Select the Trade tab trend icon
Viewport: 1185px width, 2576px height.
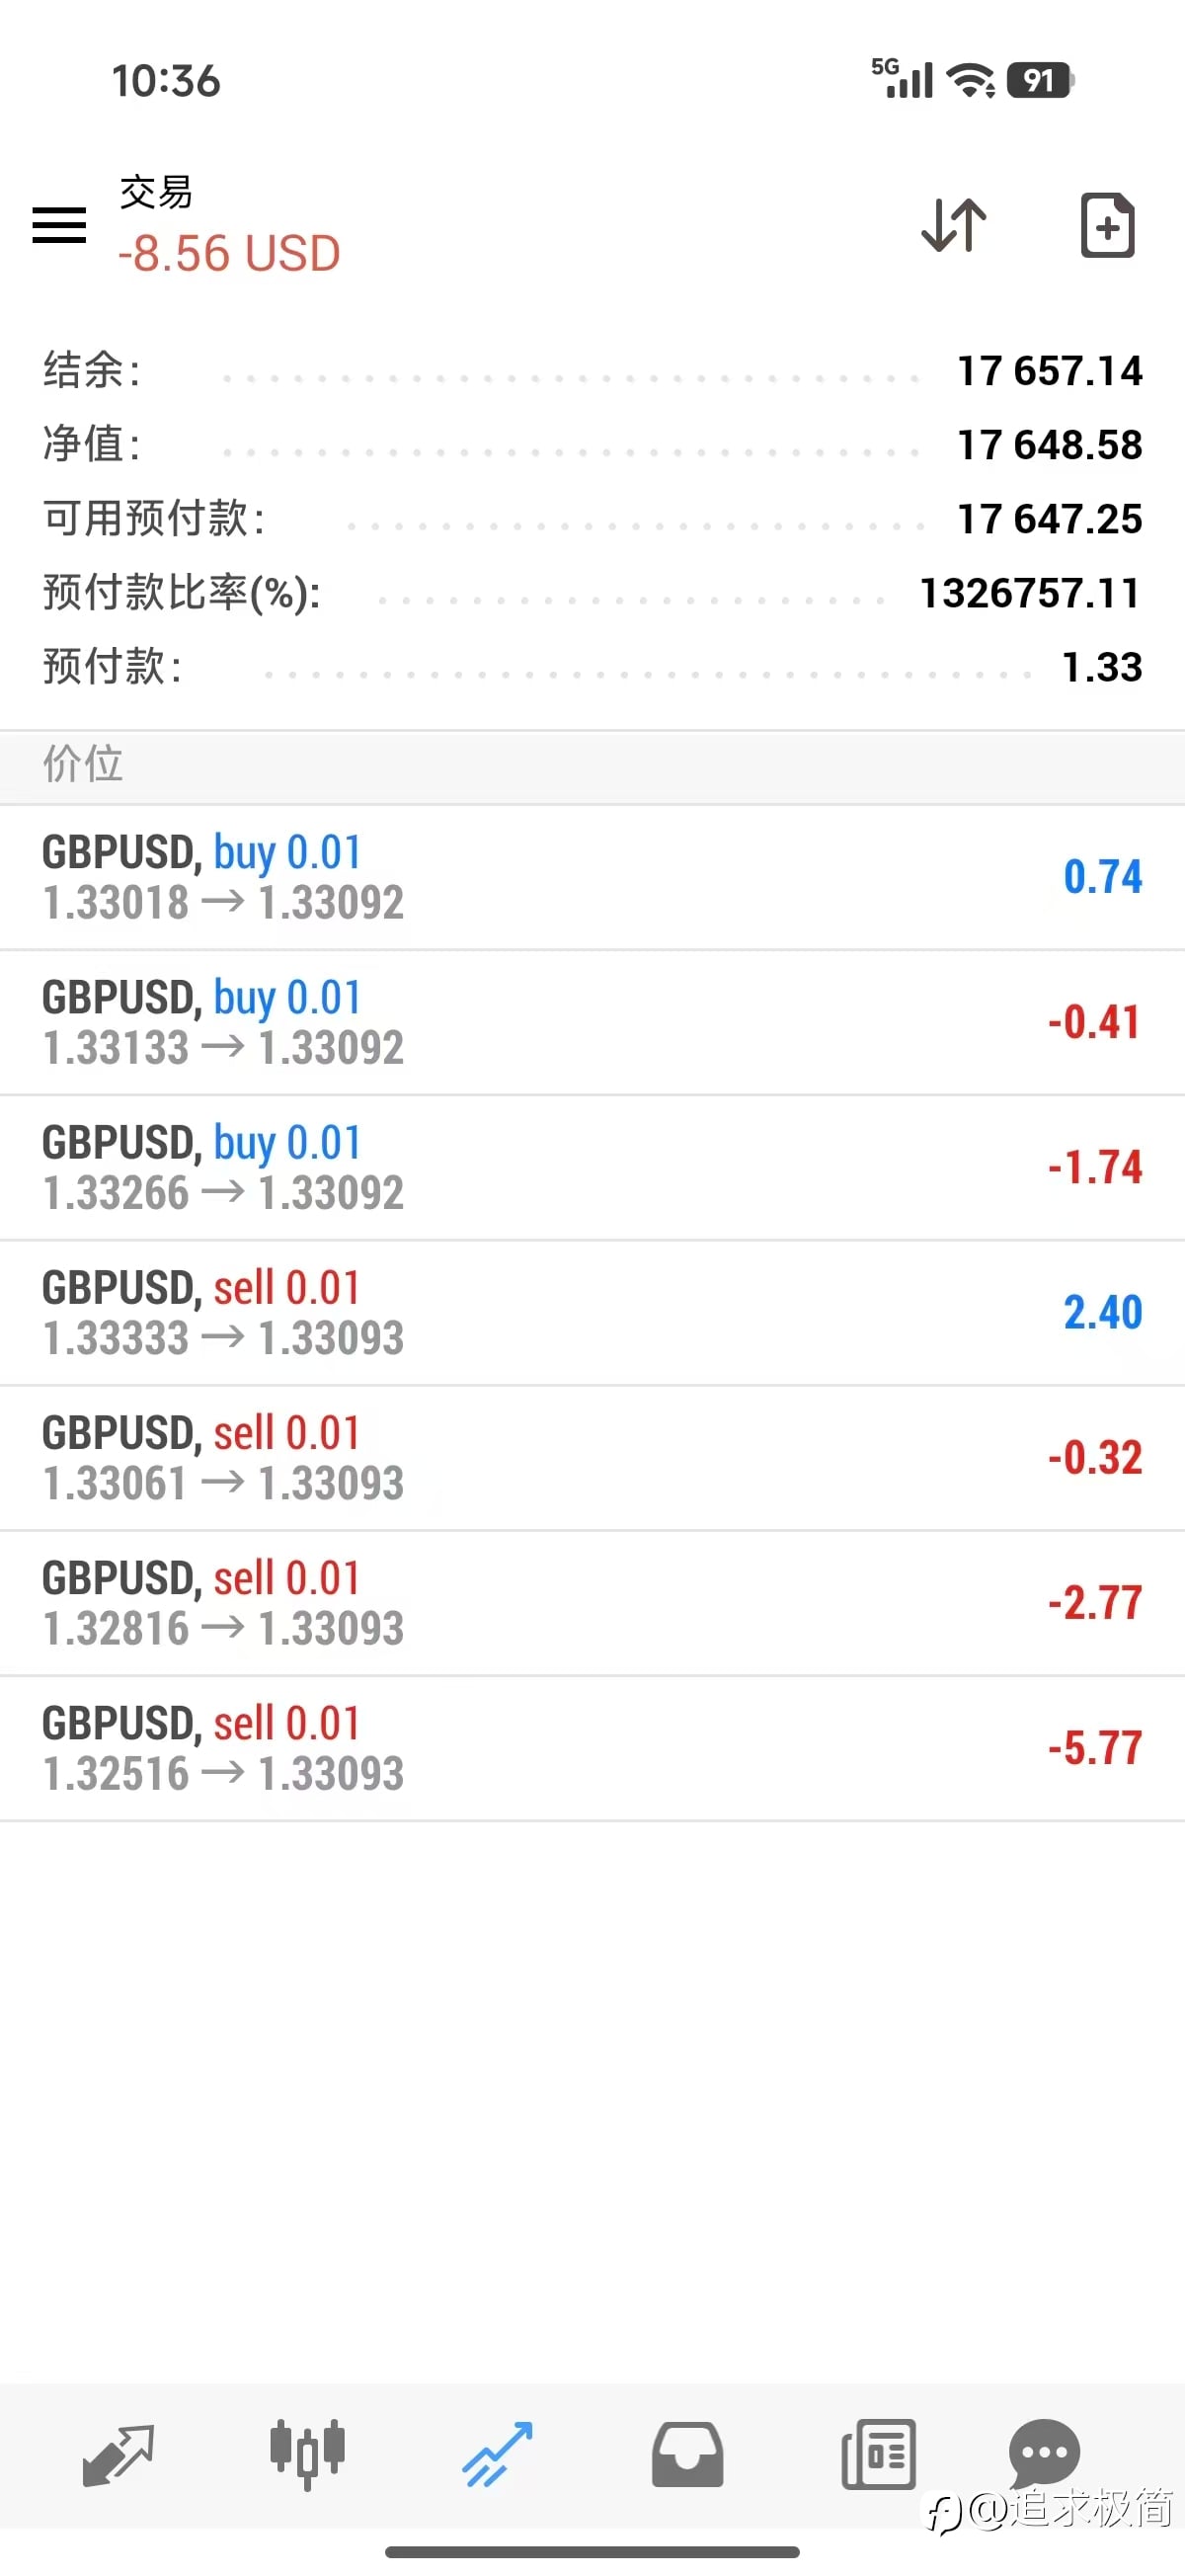click(497, 2454)
